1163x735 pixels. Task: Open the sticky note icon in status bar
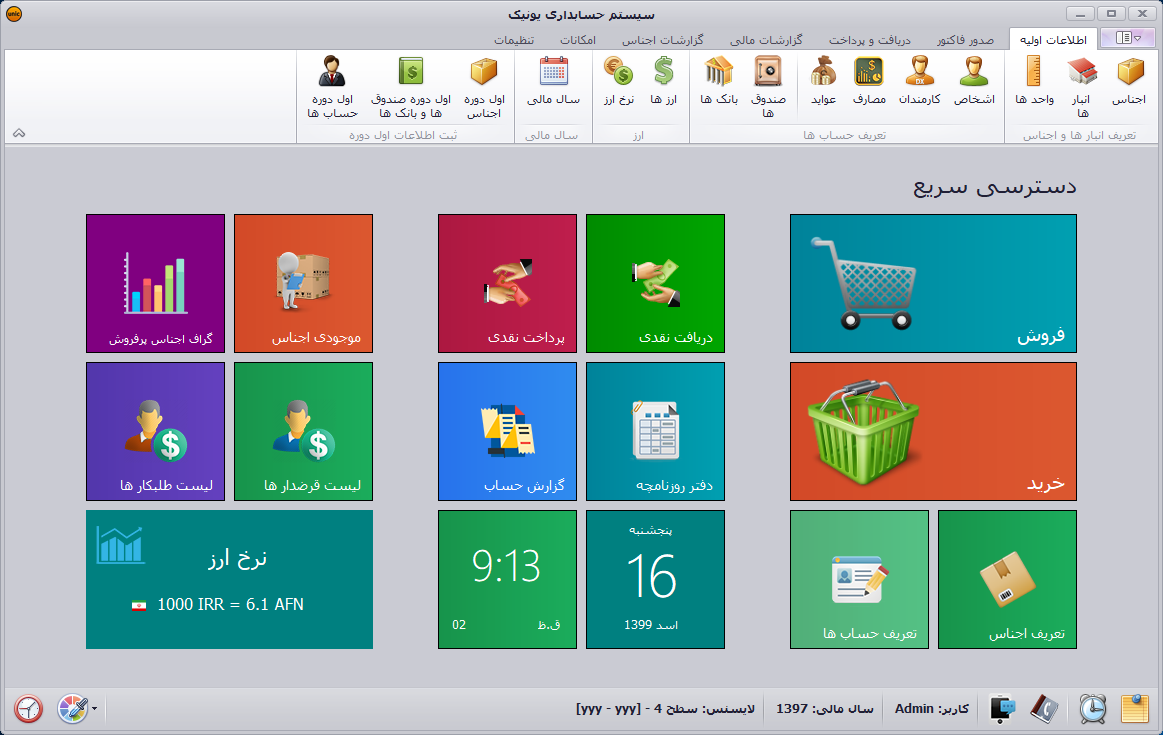pyautogui.click(x=1134, y=708)
